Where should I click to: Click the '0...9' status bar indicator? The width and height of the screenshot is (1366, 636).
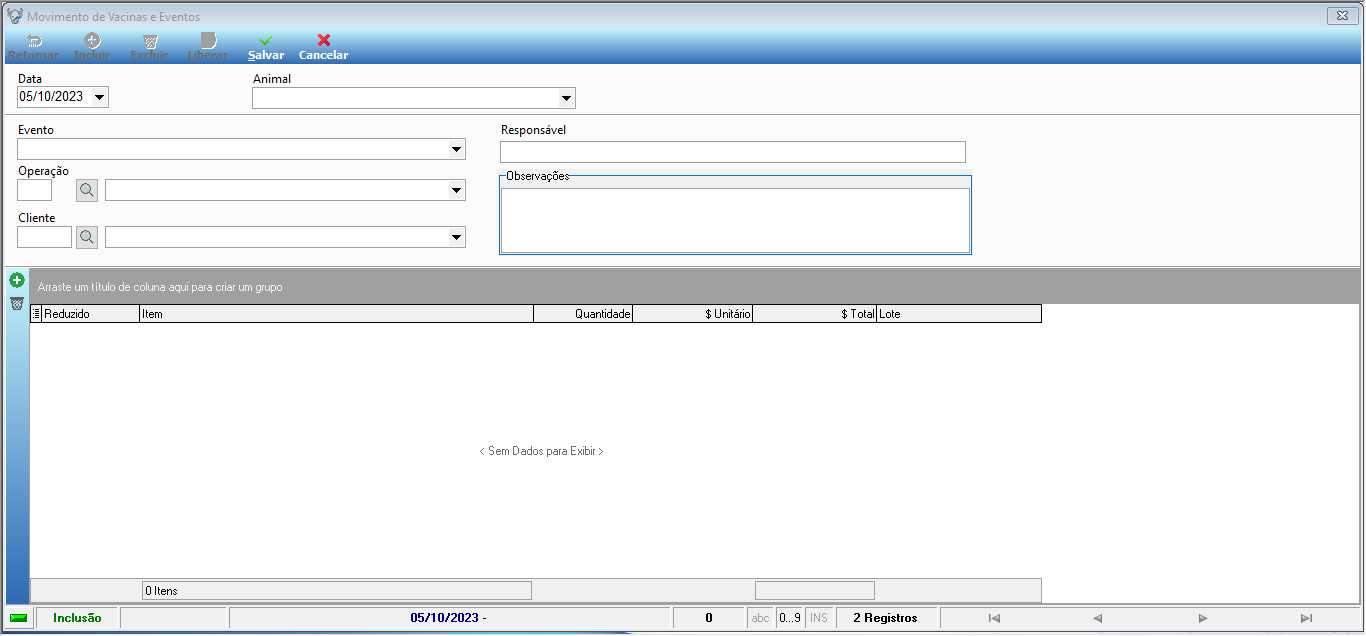[x=790, y=618]
